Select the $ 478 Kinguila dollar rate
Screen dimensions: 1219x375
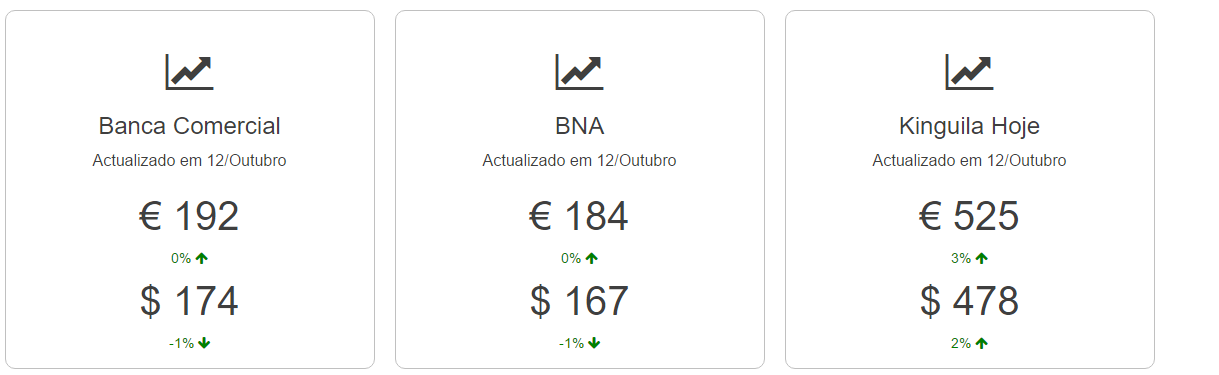click(970, 301)
